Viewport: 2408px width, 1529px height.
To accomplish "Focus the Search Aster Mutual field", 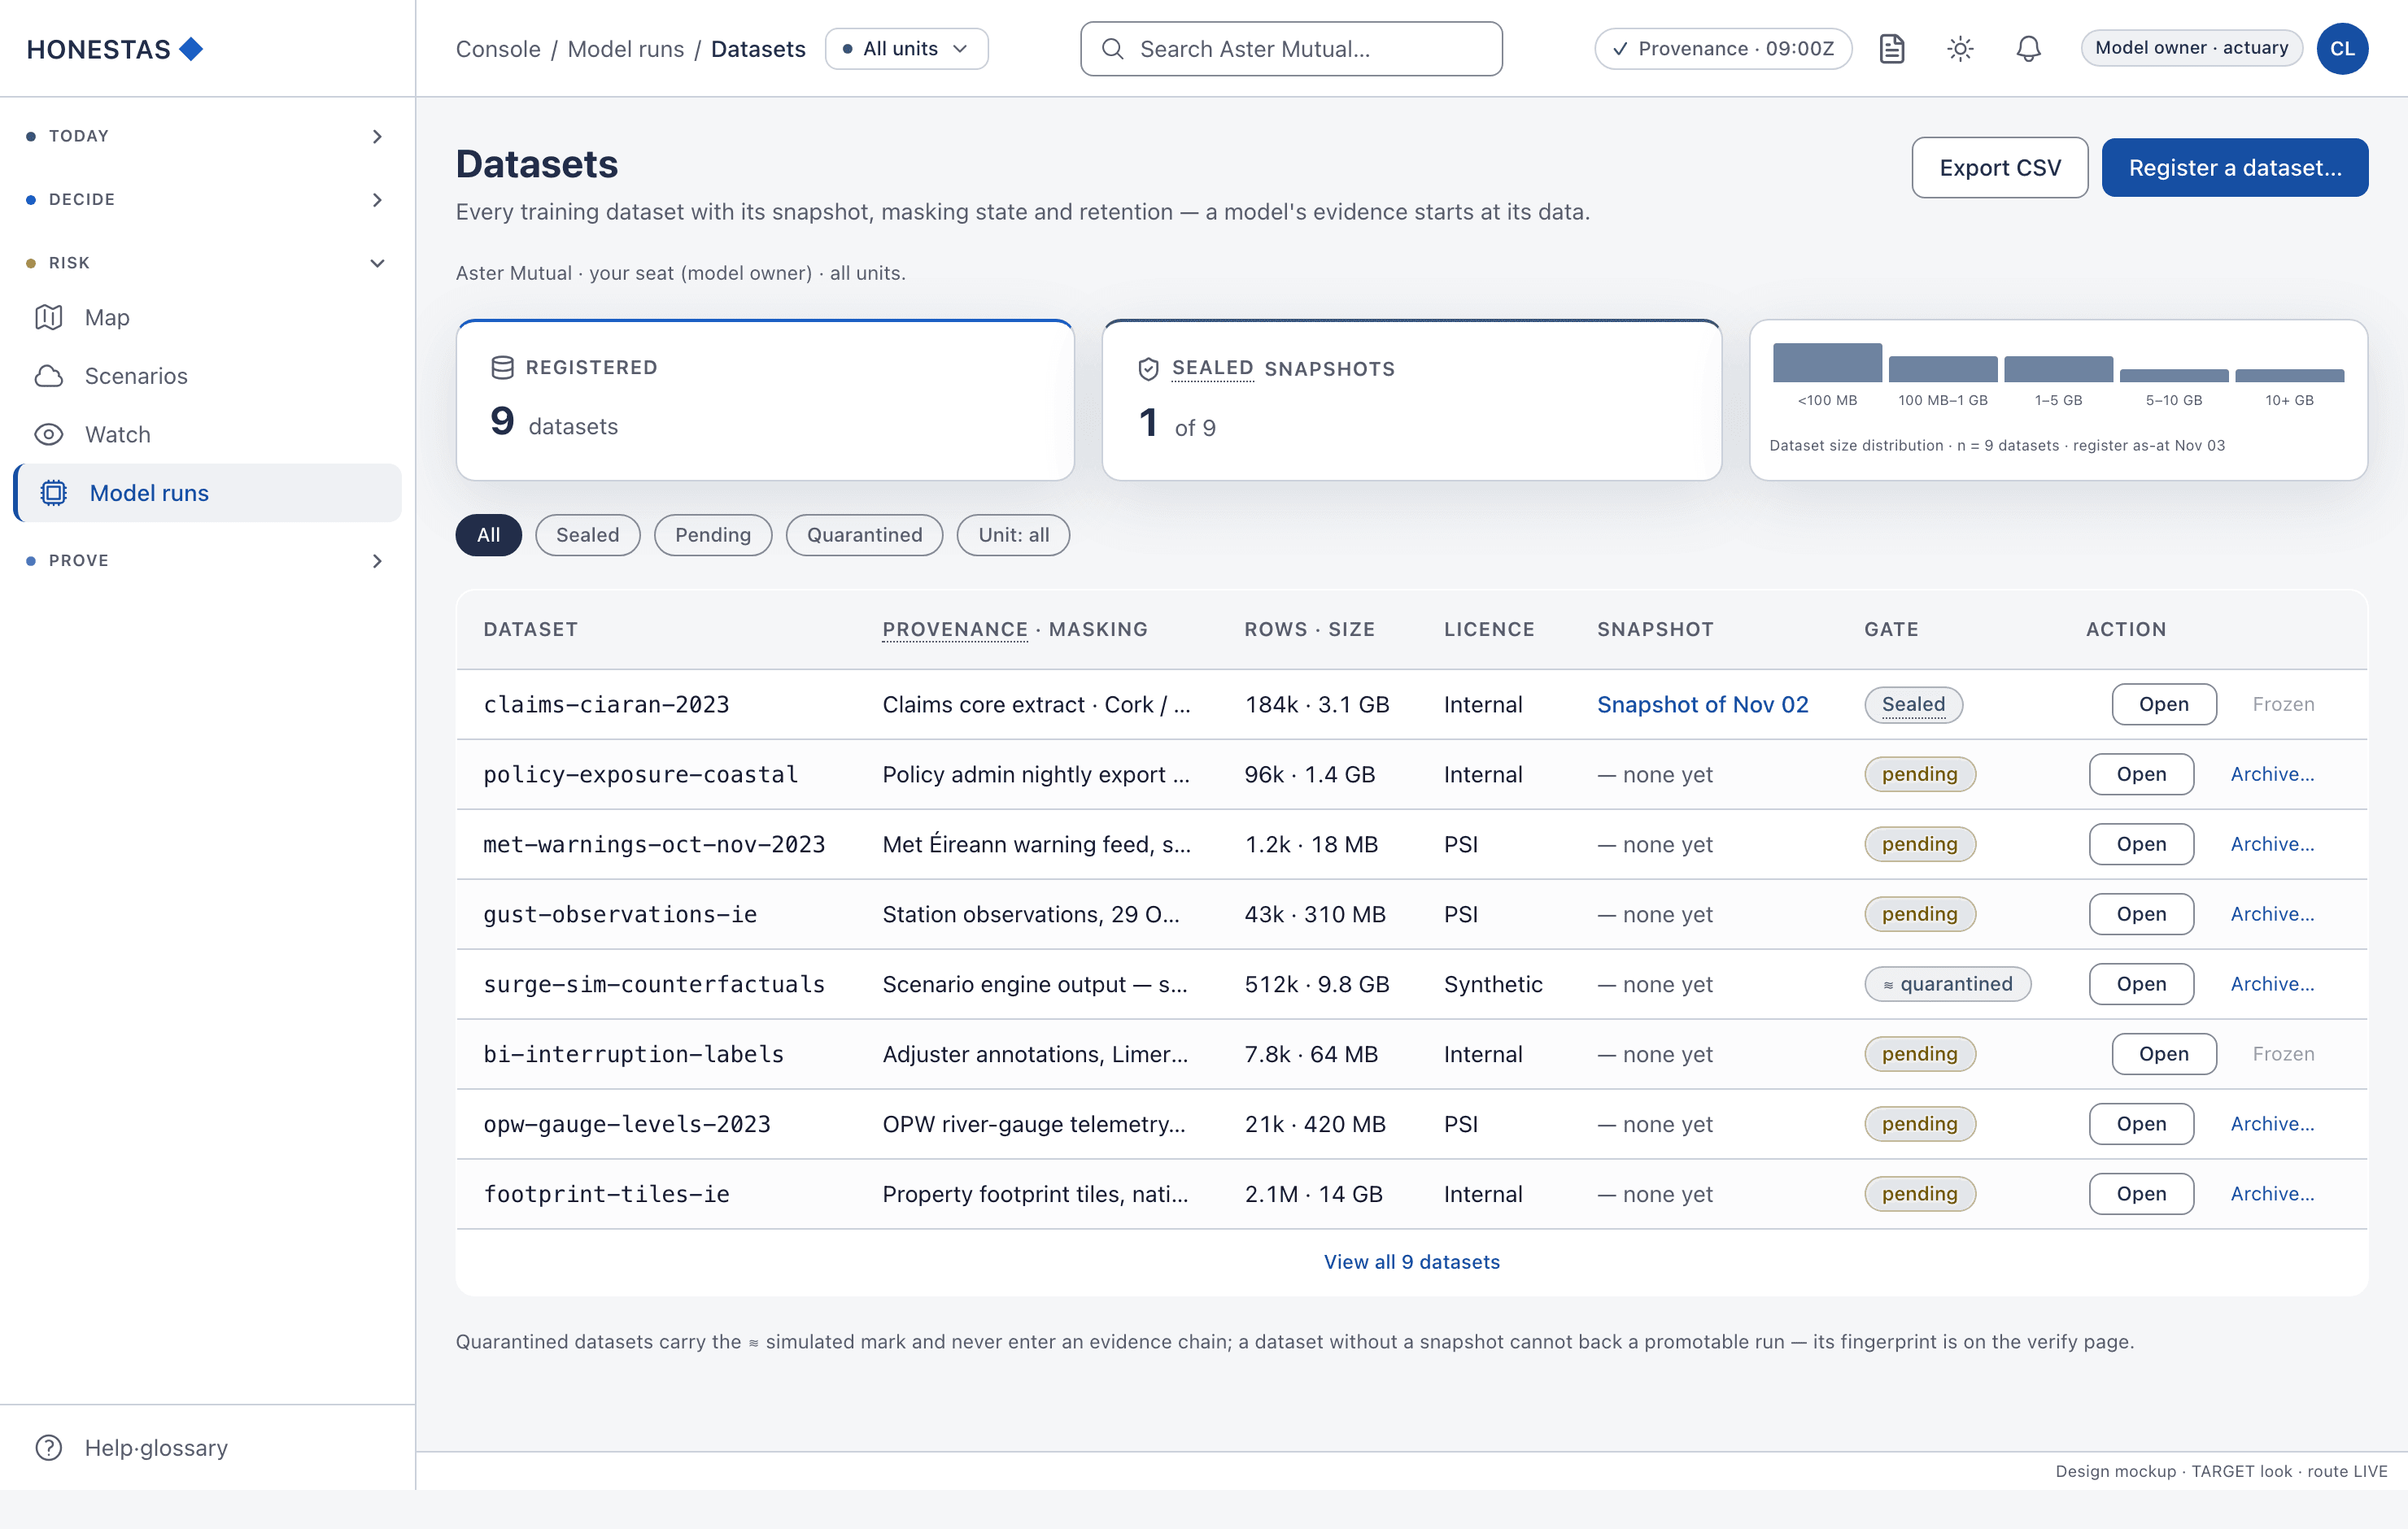I will point(1291,48).
